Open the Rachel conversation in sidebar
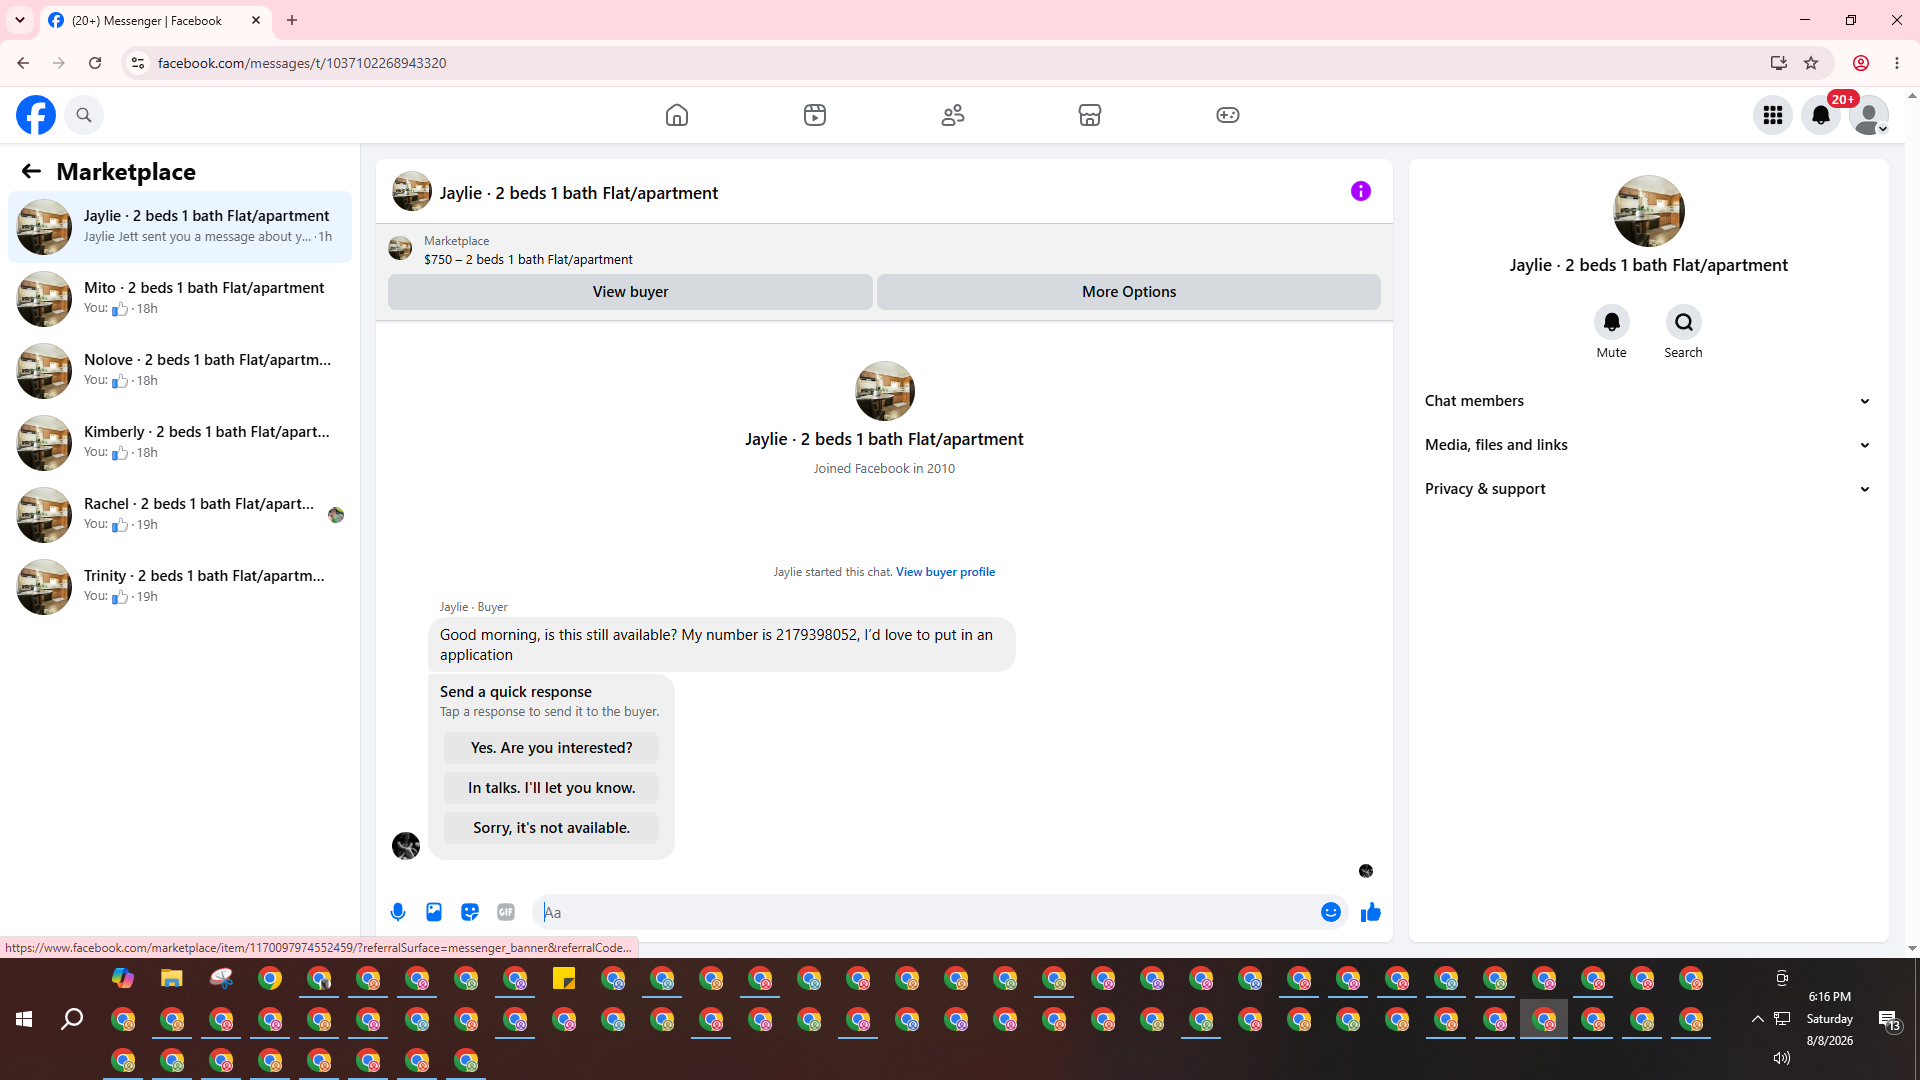1920x1080 pixels. (180, 515)
